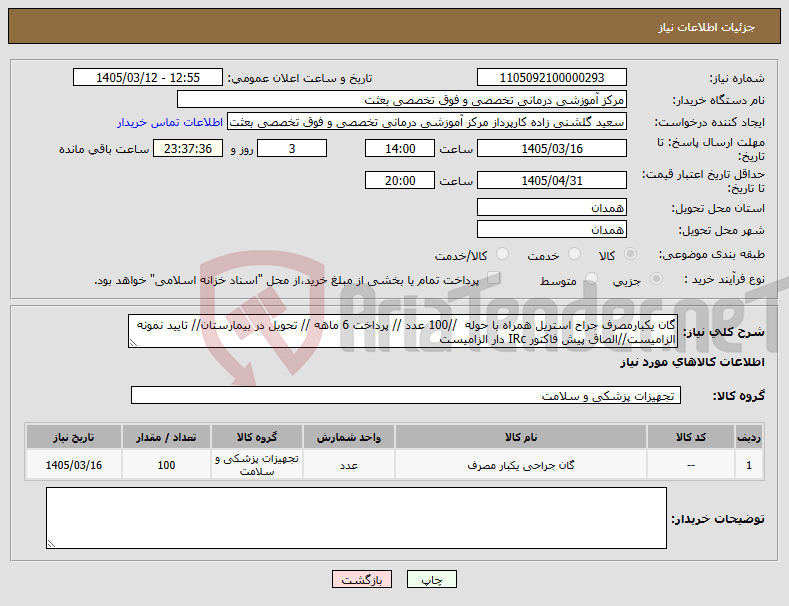Select the جزیی purchase type radio
Image resolution: width=789 pixels, height=606 pixels.
pos(656,279)
